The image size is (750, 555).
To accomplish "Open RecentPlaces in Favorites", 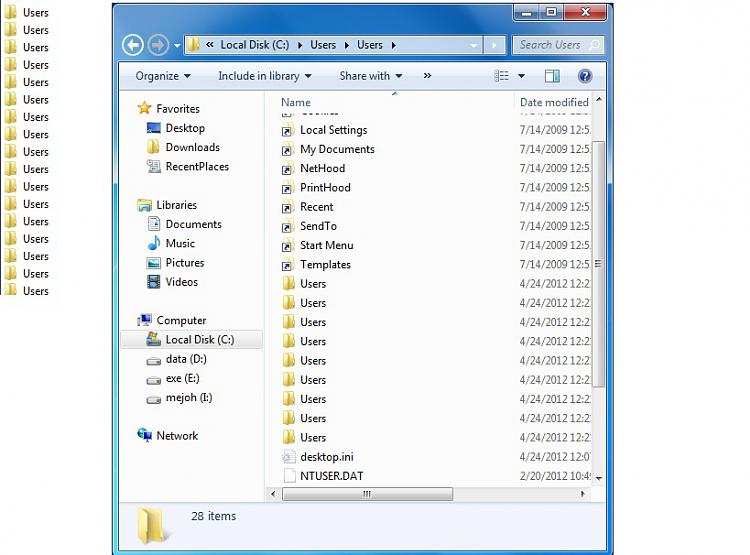I will pos(197,166).
